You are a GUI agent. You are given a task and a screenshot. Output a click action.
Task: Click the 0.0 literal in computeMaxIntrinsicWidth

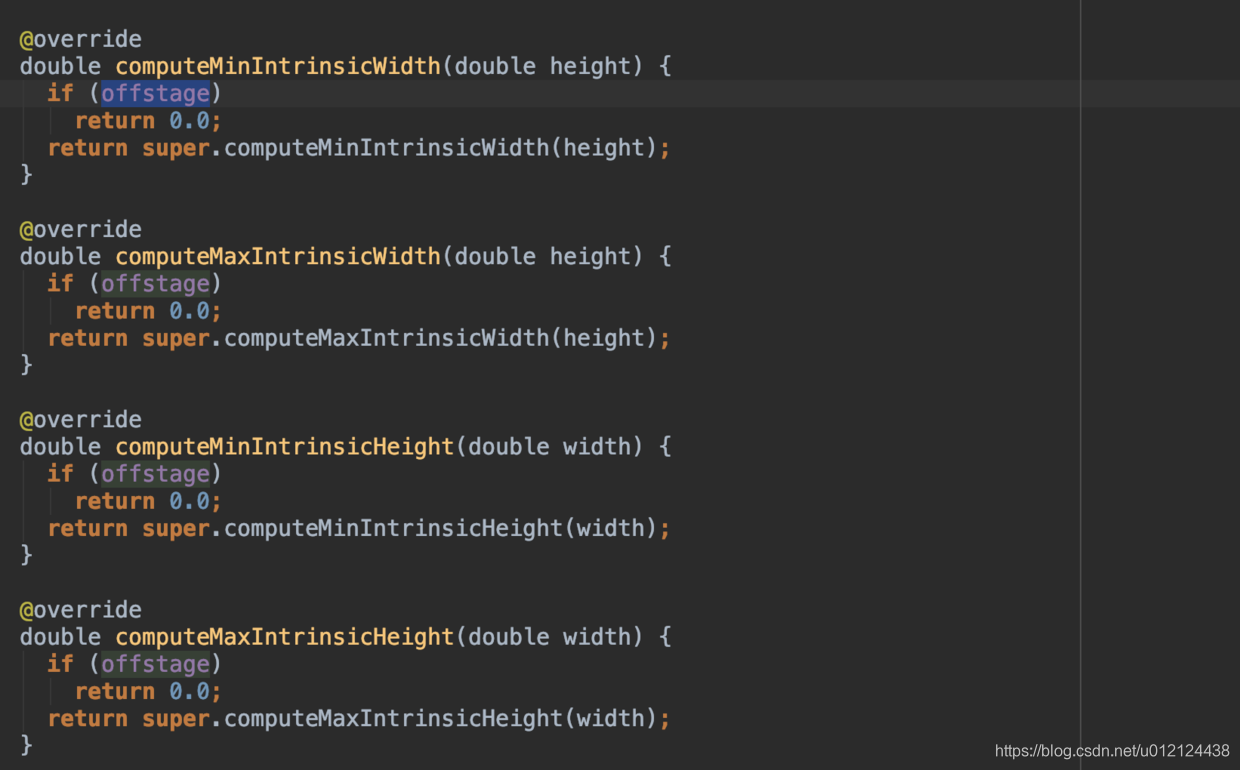click(189, 310)
